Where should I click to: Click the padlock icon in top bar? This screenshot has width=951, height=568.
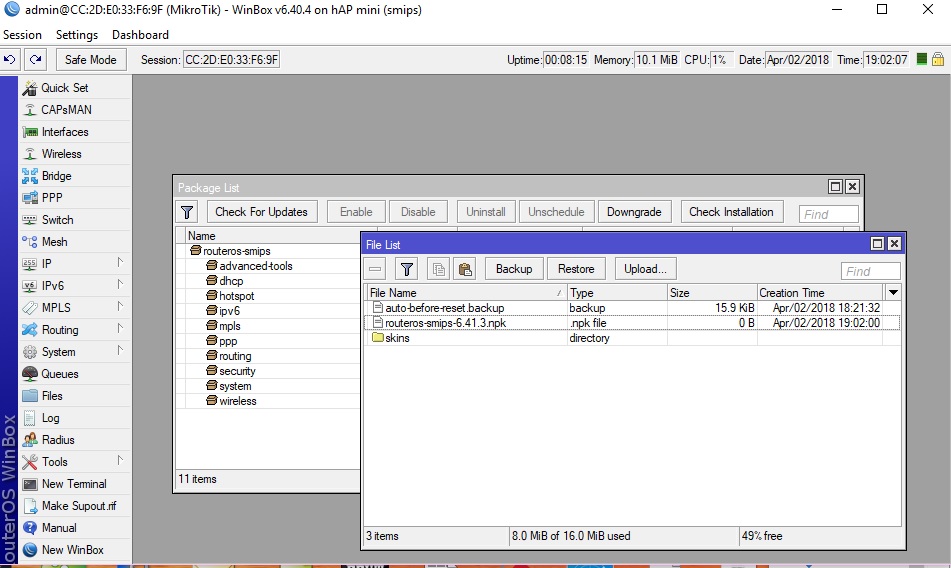click(938, 59)
